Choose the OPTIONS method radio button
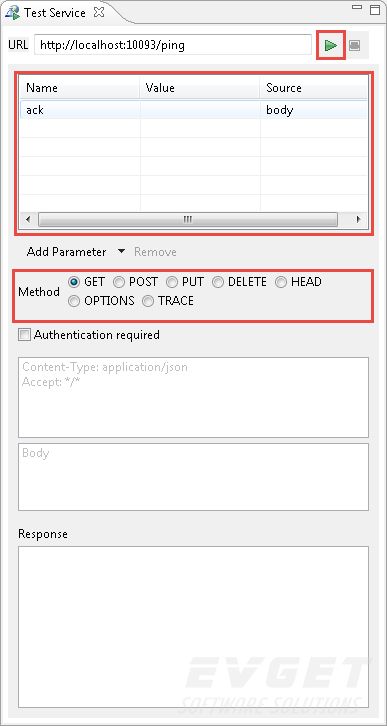Screen dimensions: 387x726 74,301
